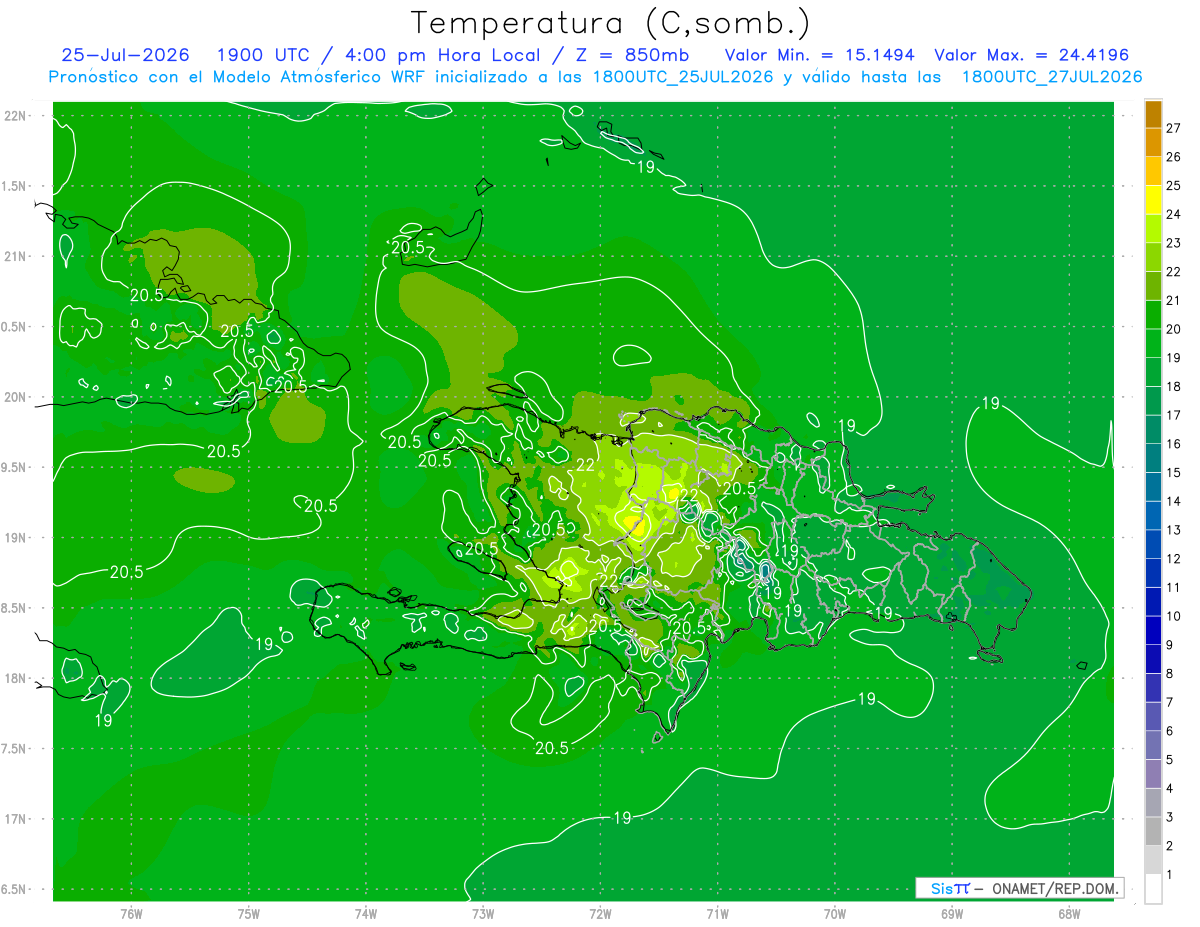Screen dimensions: 1200x927
Task: Click color scale label "3"
Action: (1170, 817)
